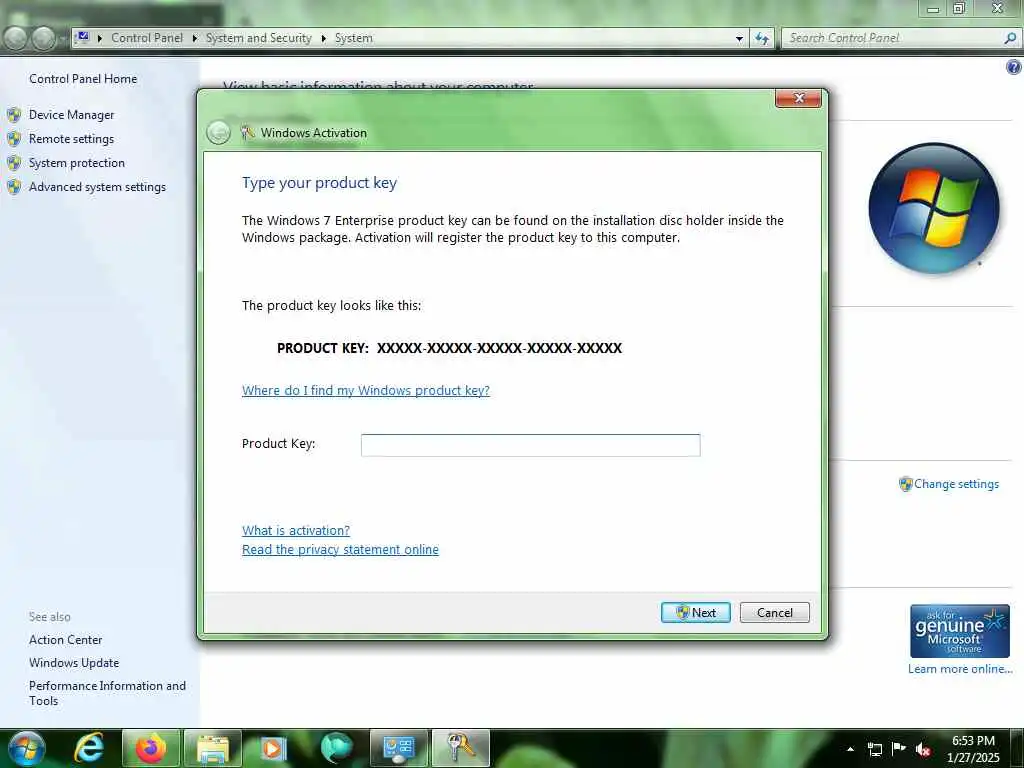The width and height of the screenshot is (1024, 768).
Task: Click the Windows Activation key icon in title
Action: (248, 133)
